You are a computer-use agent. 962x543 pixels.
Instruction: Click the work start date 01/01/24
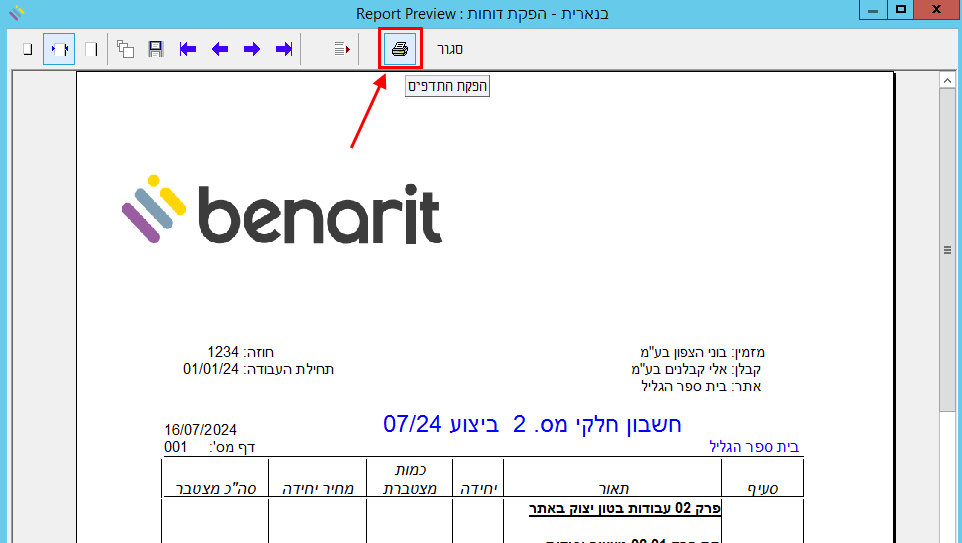coord(210,369)
